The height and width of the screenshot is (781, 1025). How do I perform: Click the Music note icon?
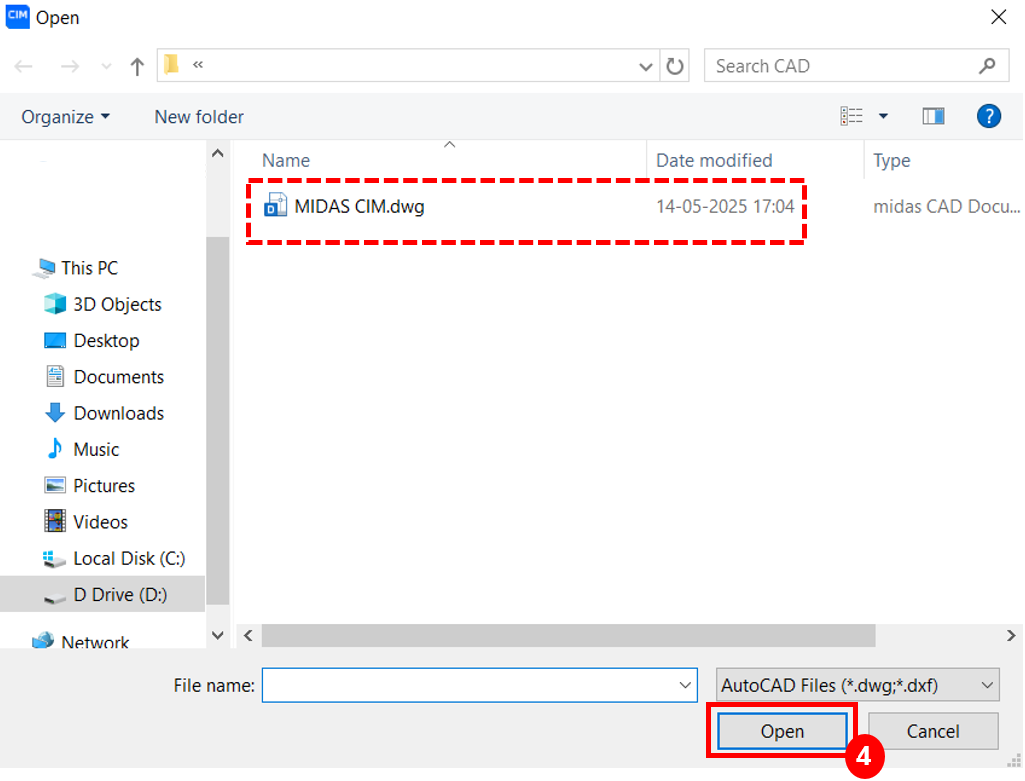(x=55, y=449)
